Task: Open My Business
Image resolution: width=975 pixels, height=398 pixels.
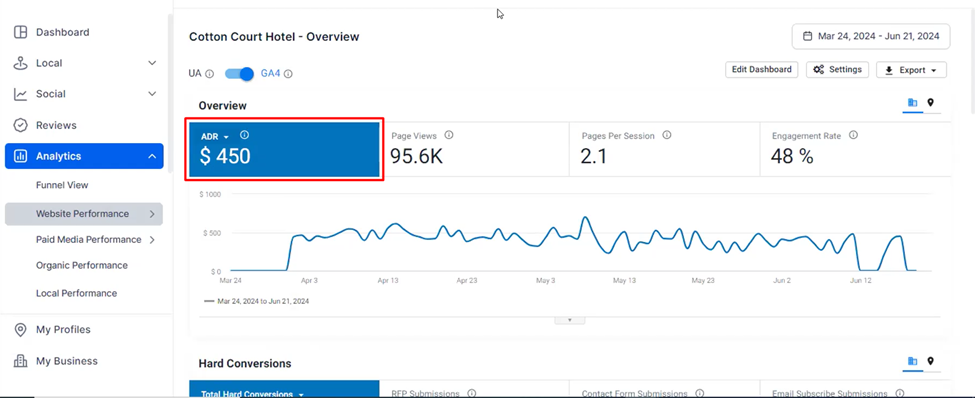Action: pyautogui.click(x=67, y=361)
